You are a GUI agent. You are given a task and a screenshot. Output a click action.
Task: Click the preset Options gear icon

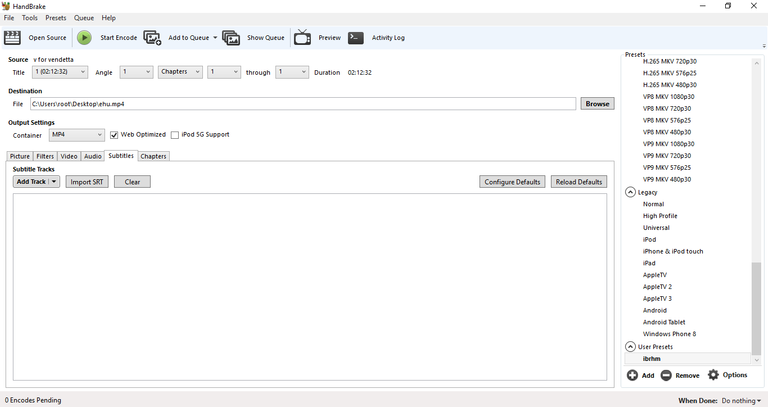(713, 375)
